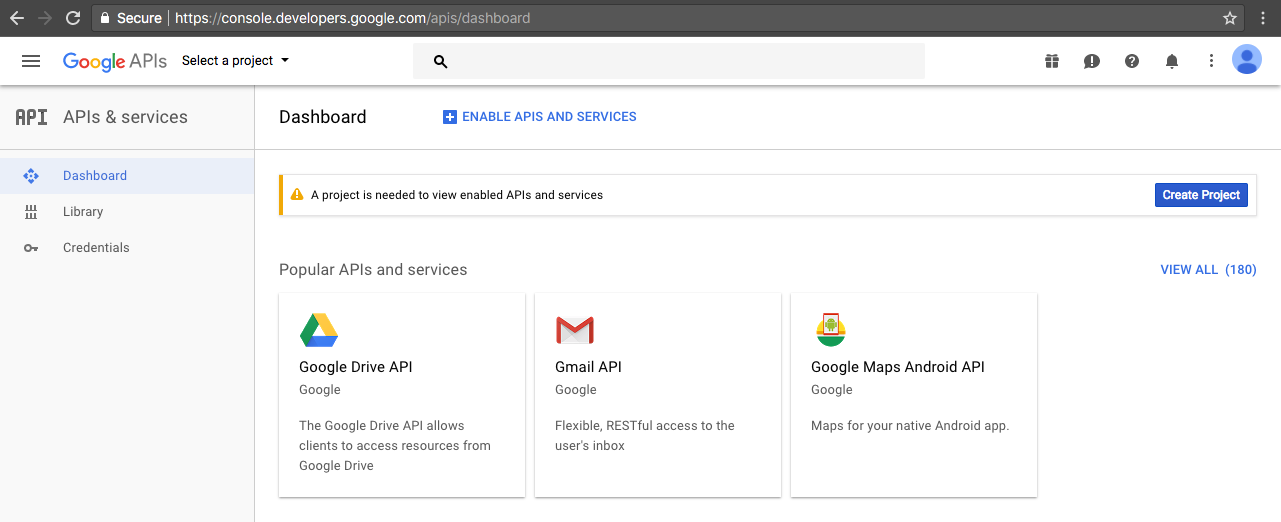Open the Chrome browser menu

click(1260, 18)
